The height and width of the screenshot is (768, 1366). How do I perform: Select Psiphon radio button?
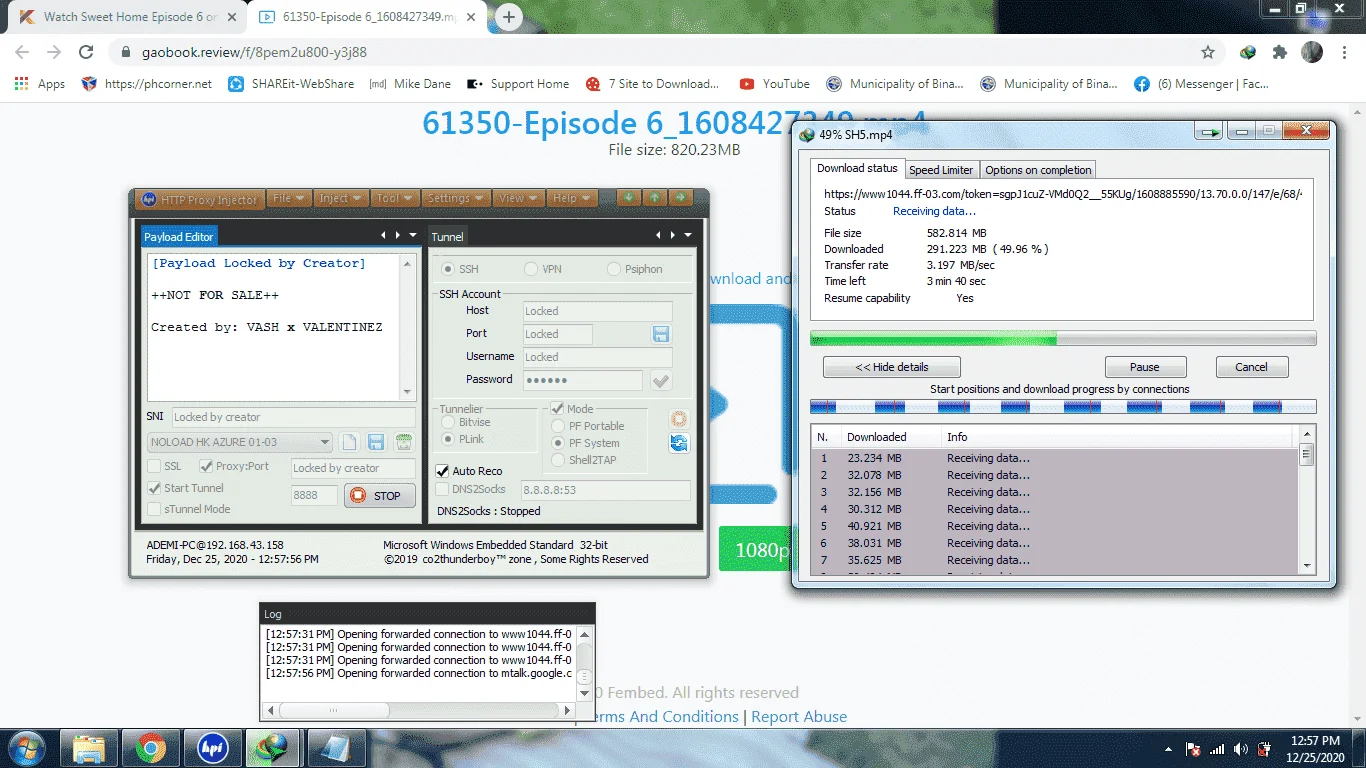point(614,269)
